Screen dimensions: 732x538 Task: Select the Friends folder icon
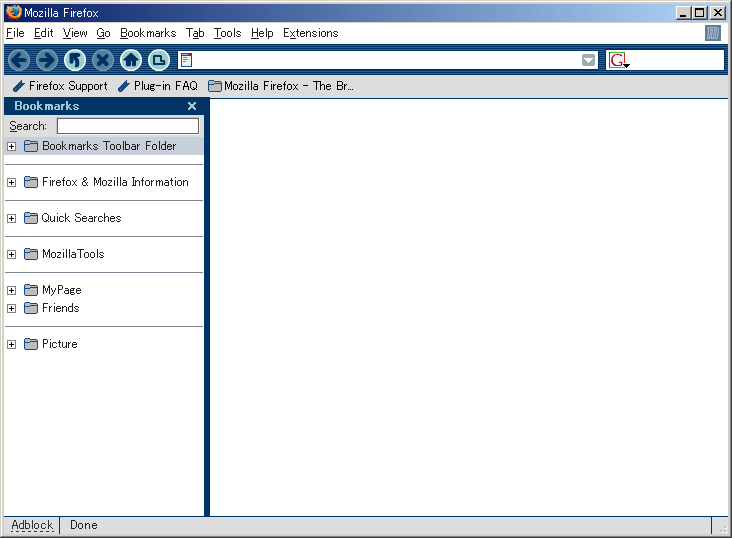(x=31, y=308)
